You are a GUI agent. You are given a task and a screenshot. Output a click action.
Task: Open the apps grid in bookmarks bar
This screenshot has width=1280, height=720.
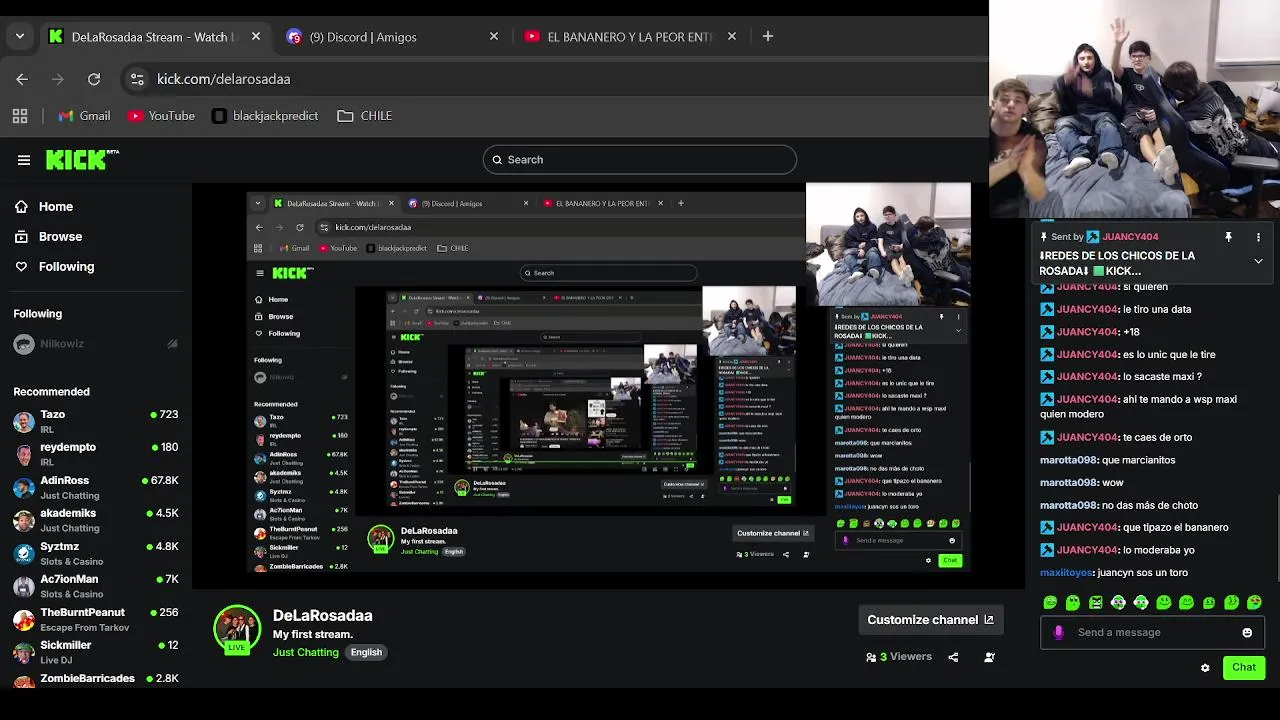pyautogui.click(x=20, y=116)
